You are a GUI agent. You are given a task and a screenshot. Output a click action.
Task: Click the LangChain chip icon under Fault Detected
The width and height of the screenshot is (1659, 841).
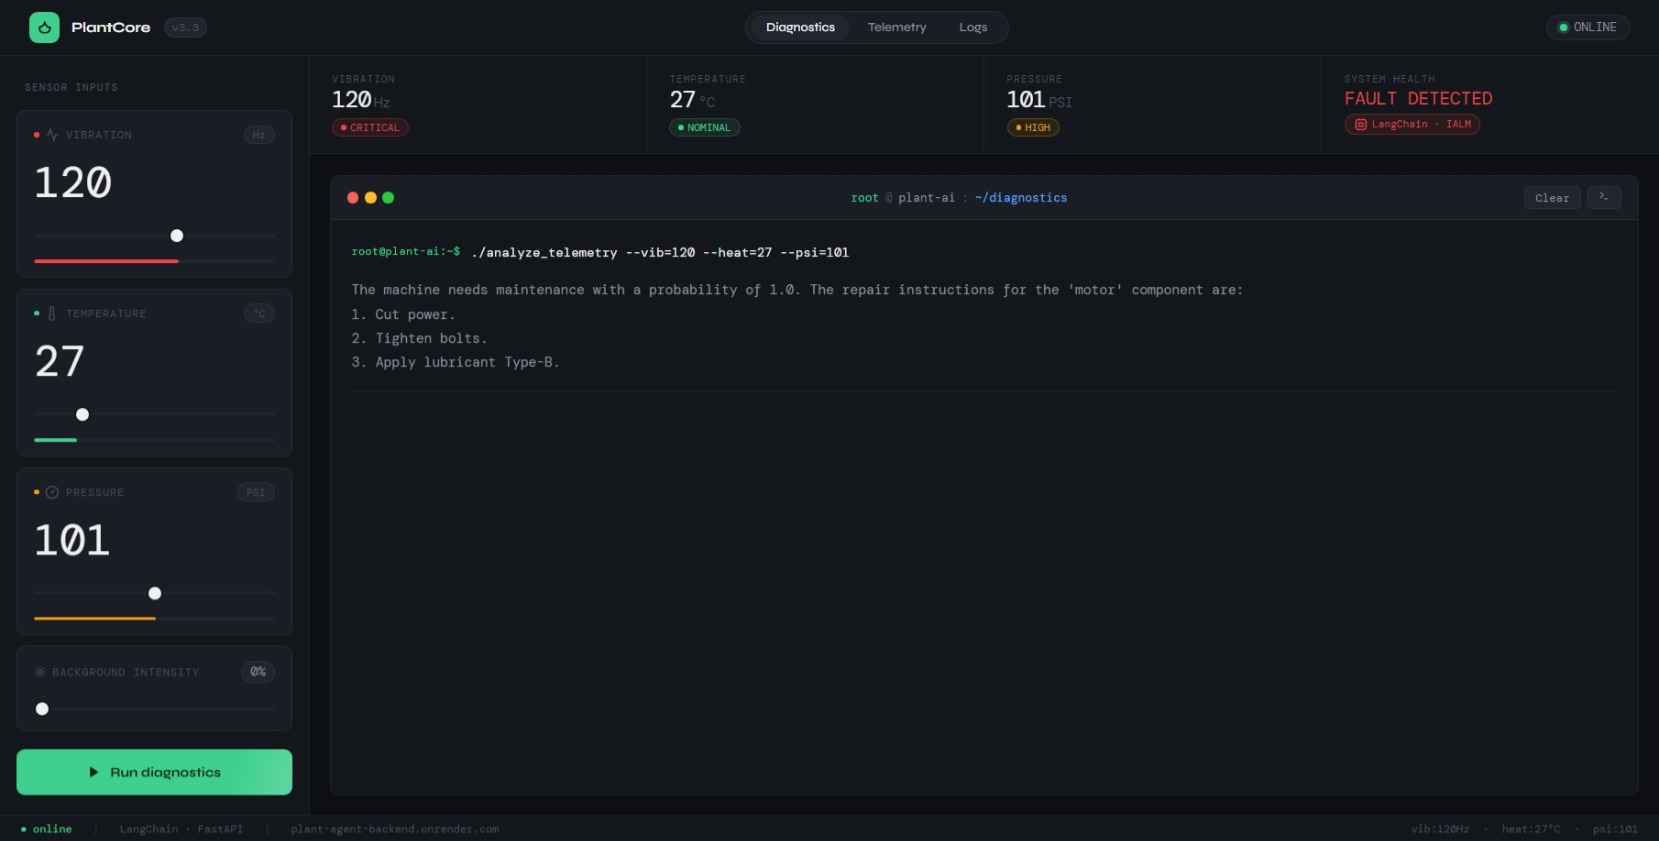click(1360, 125)
